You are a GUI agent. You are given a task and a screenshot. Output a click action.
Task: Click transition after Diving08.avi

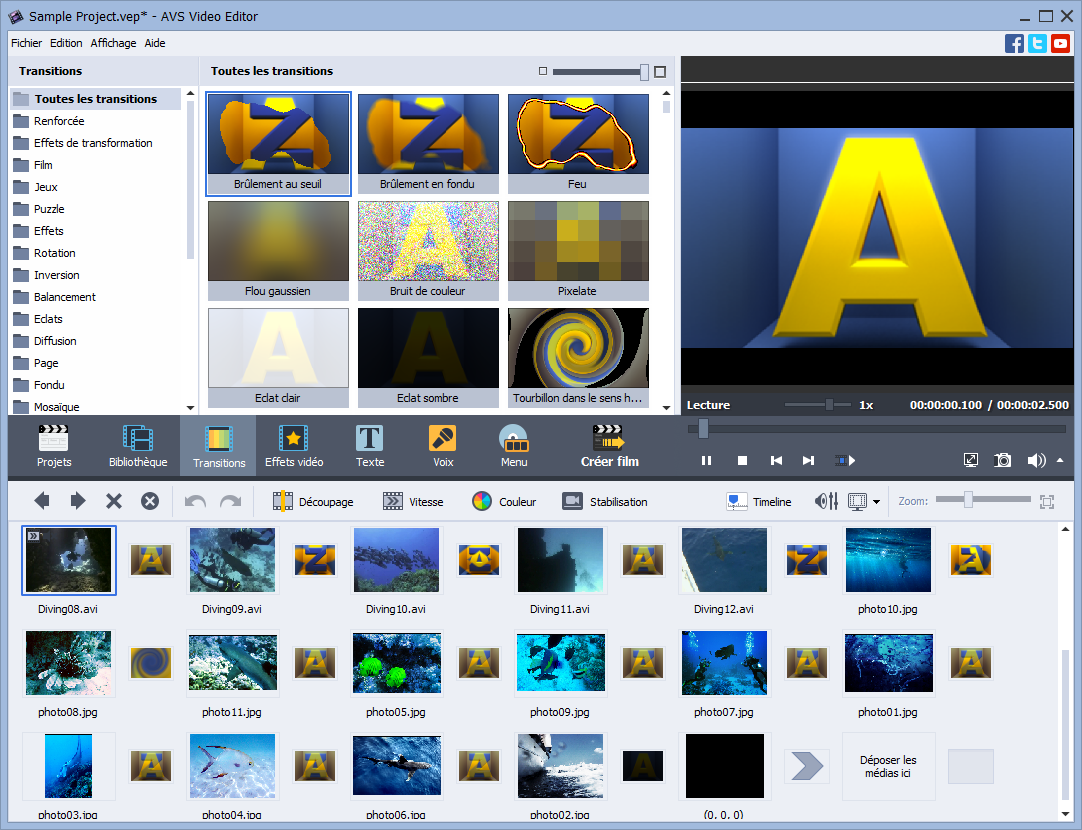point(150,560)
